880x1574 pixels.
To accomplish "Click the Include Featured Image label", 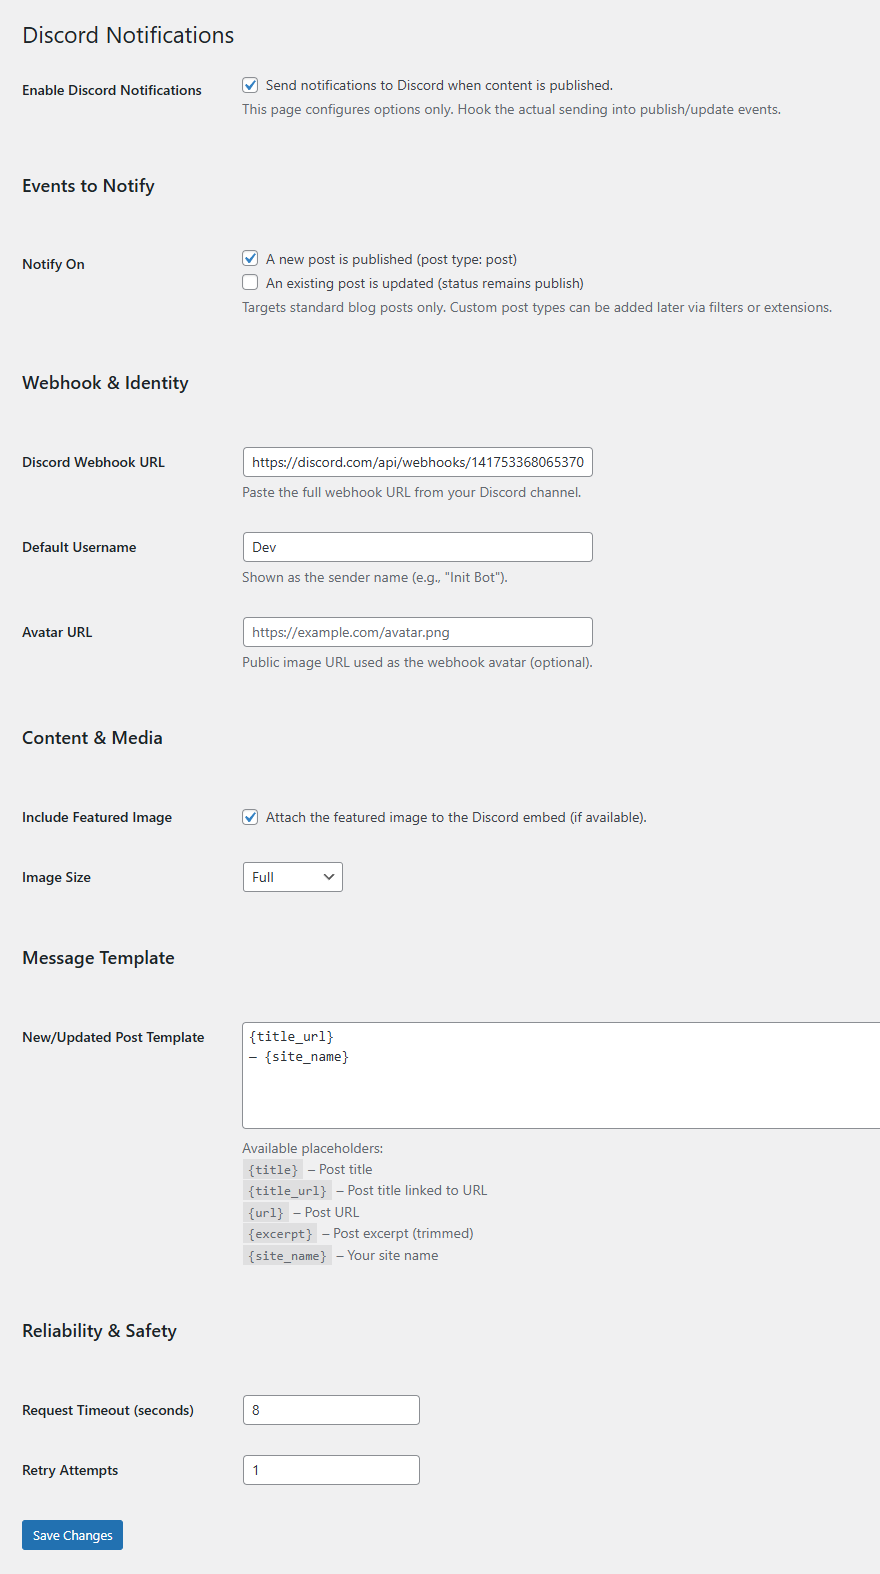I will 97,817.
